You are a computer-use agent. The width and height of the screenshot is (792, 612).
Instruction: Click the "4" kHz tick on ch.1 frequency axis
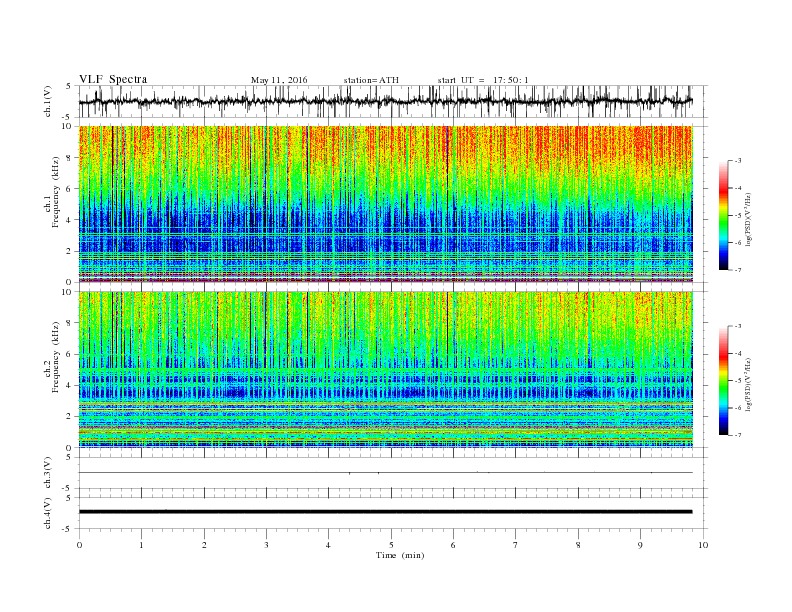tap(70, 220)
